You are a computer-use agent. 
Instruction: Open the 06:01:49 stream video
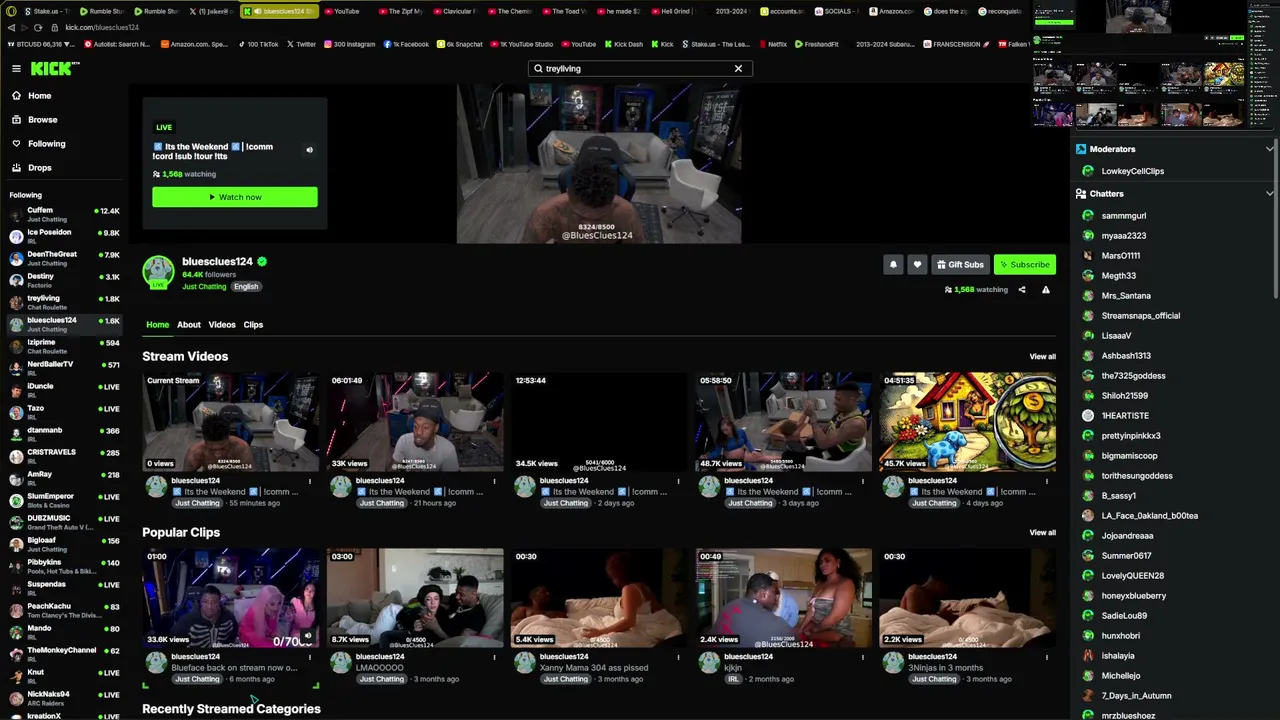(415, 422)
